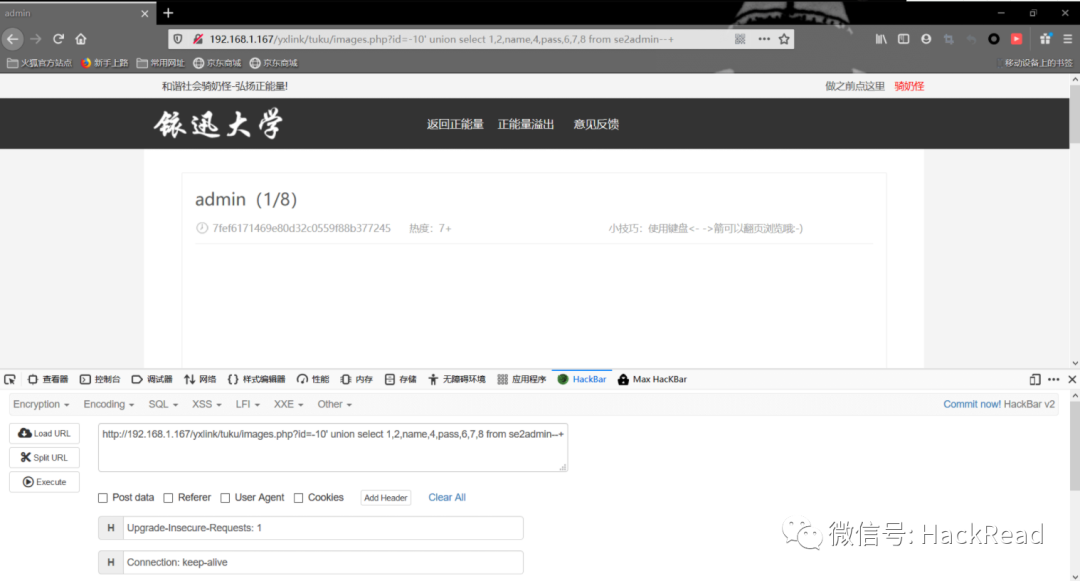Activate the devtools element picker icon
This screenshot has width=1080, height=581.
tap(10, 379)
